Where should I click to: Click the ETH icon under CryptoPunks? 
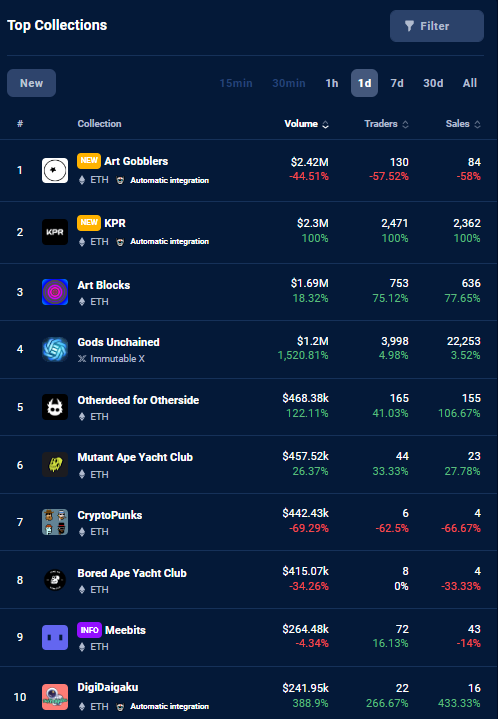(82, 532)
